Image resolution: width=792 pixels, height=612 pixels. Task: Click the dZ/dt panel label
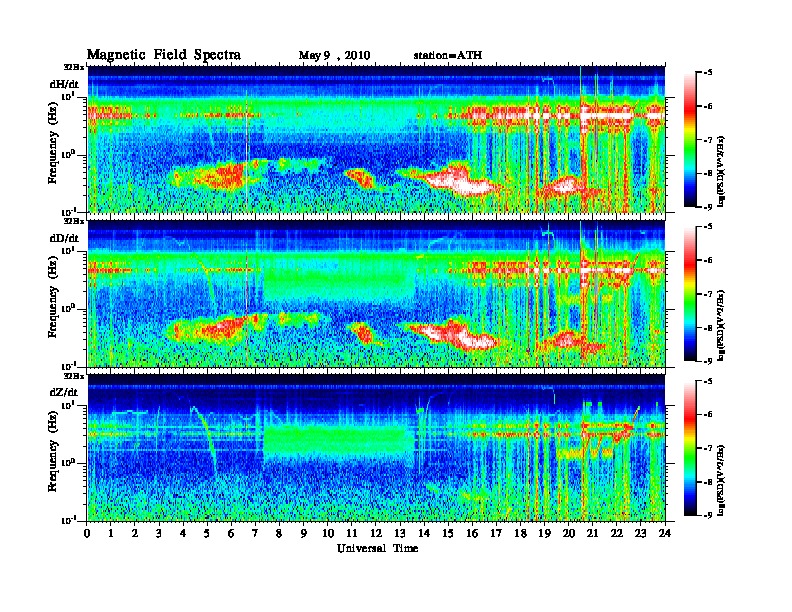click(64, 392)
